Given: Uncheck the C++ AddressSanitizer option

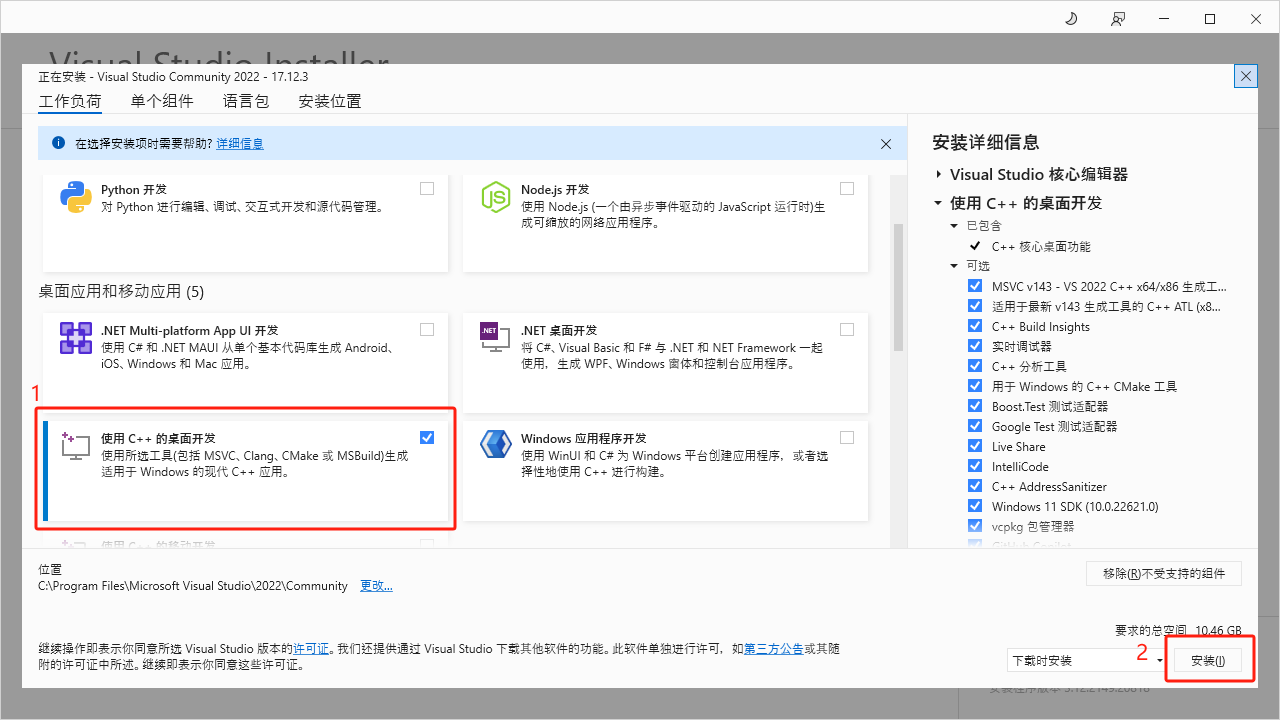Looking at the screenshot, I should tap(975, 486).
